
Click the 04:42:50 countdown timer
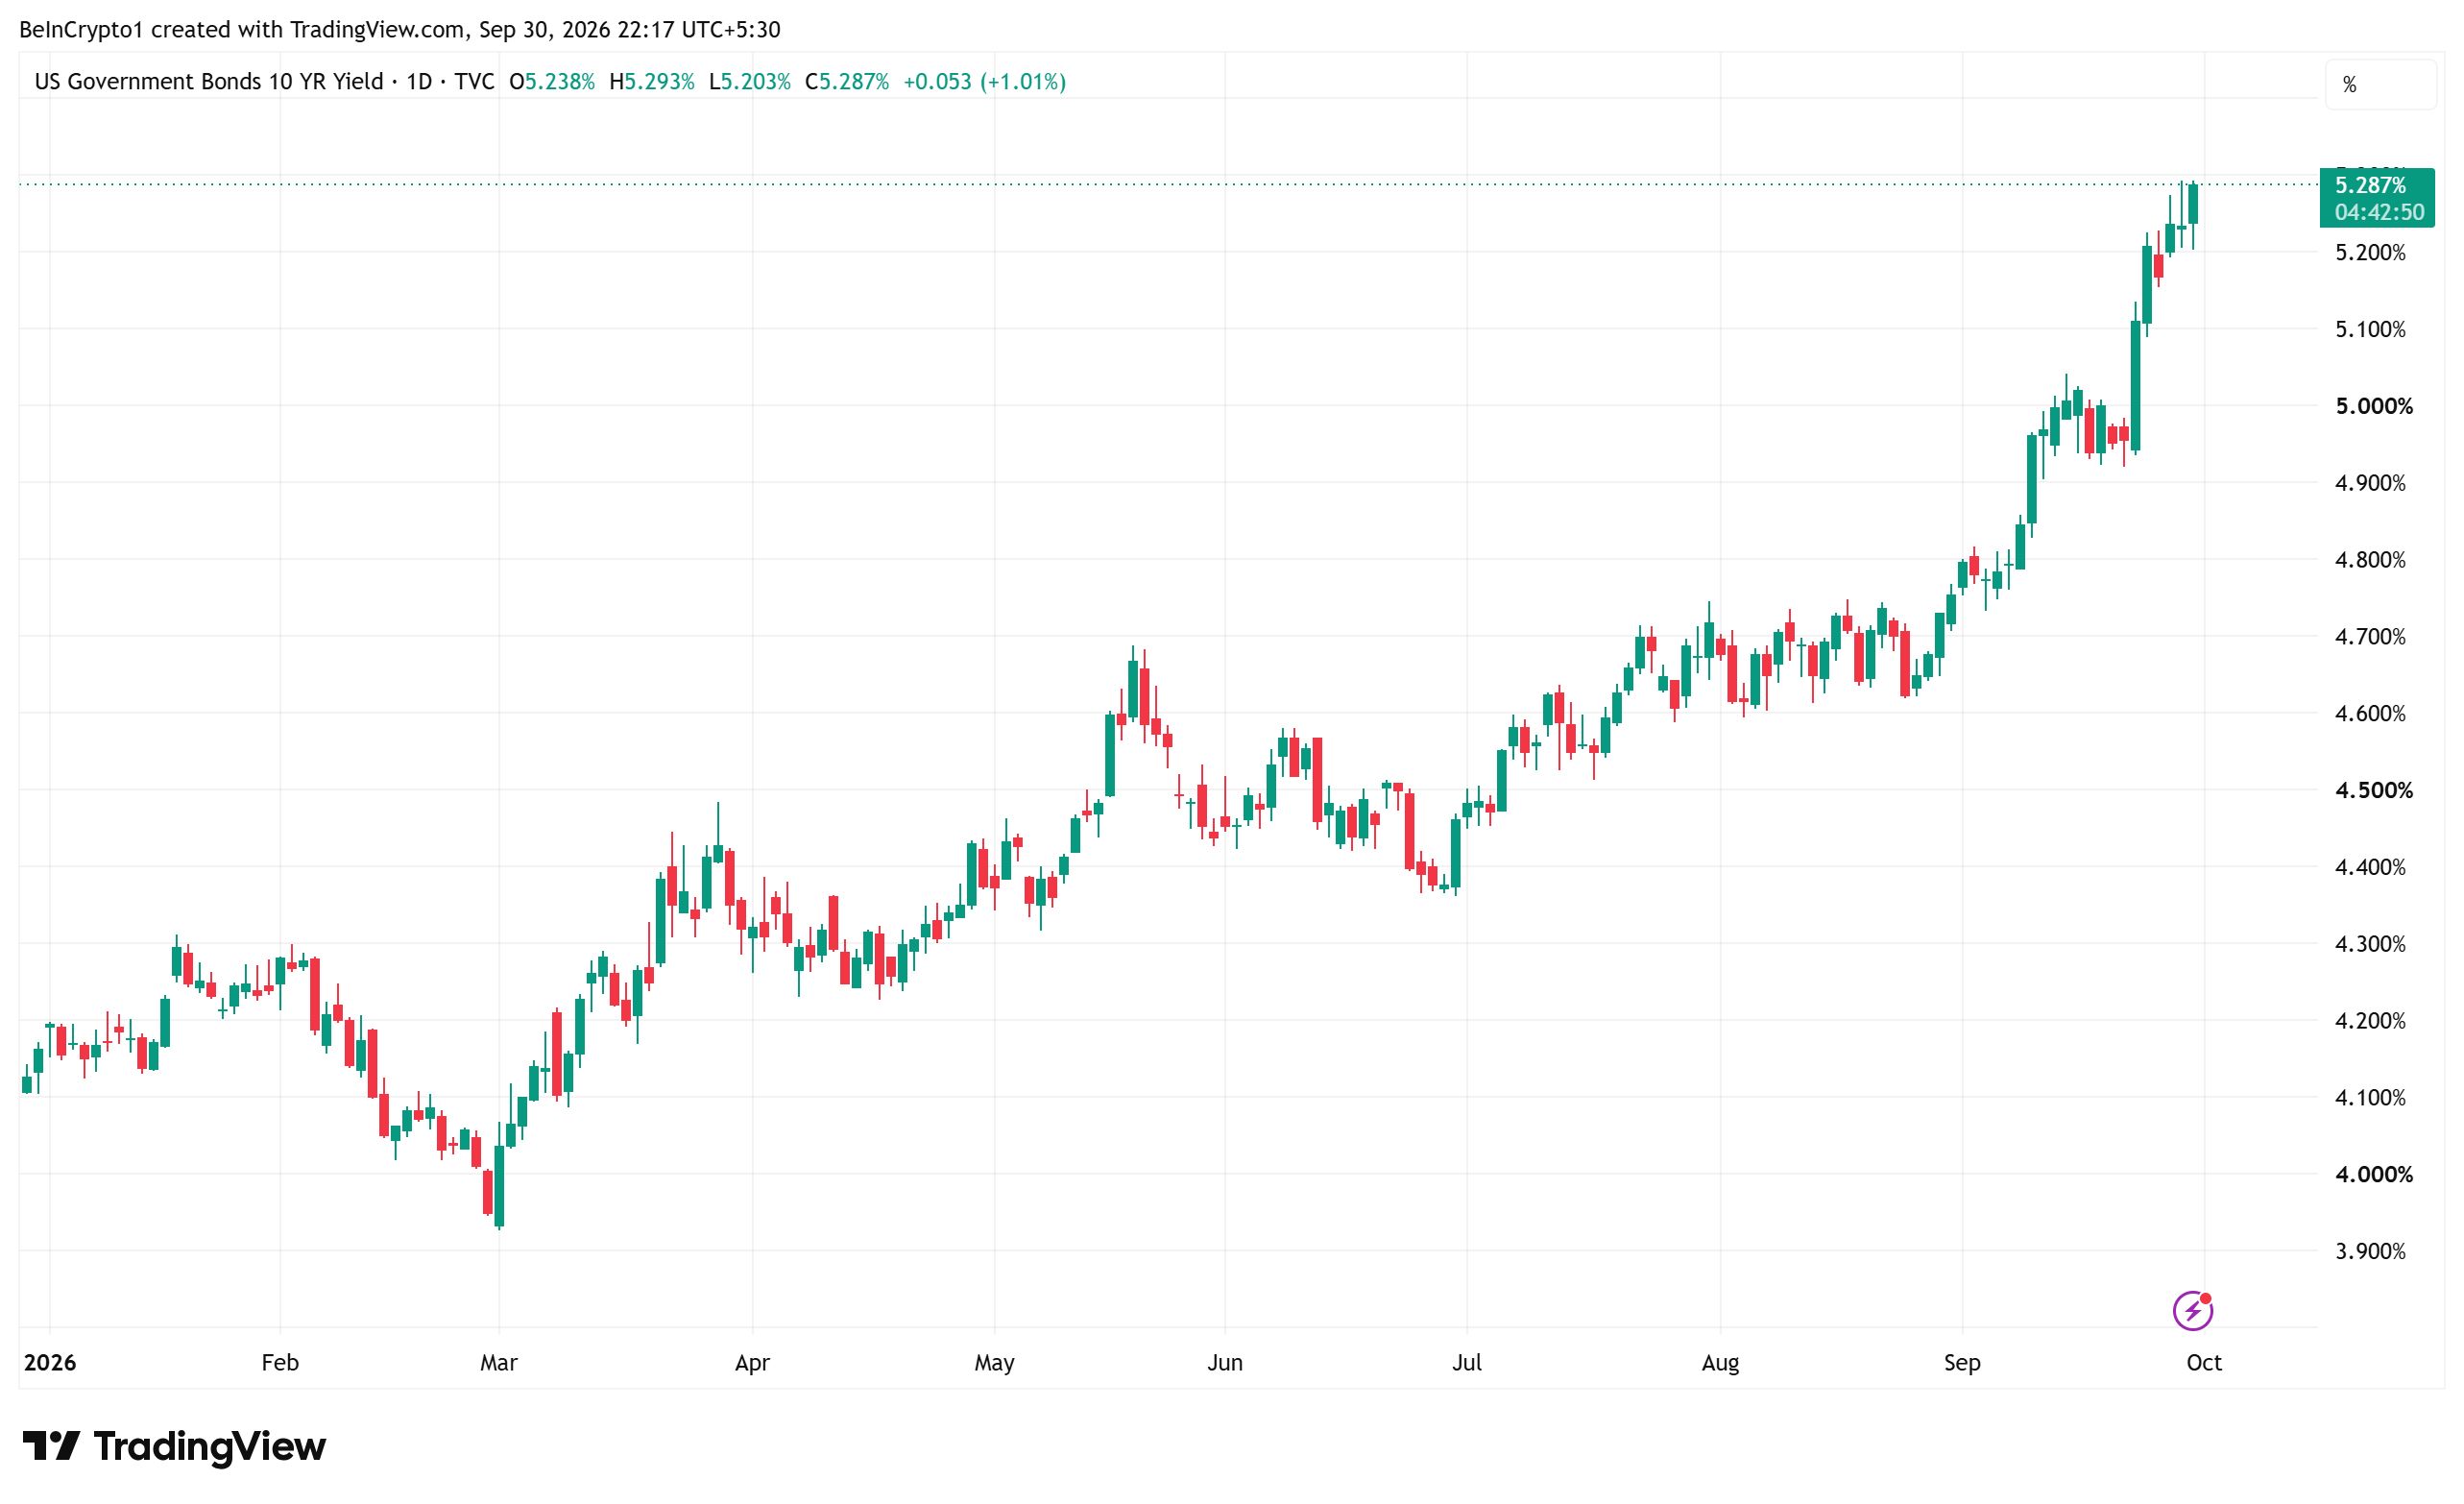pyautogui.click(x=2379, y=212)
